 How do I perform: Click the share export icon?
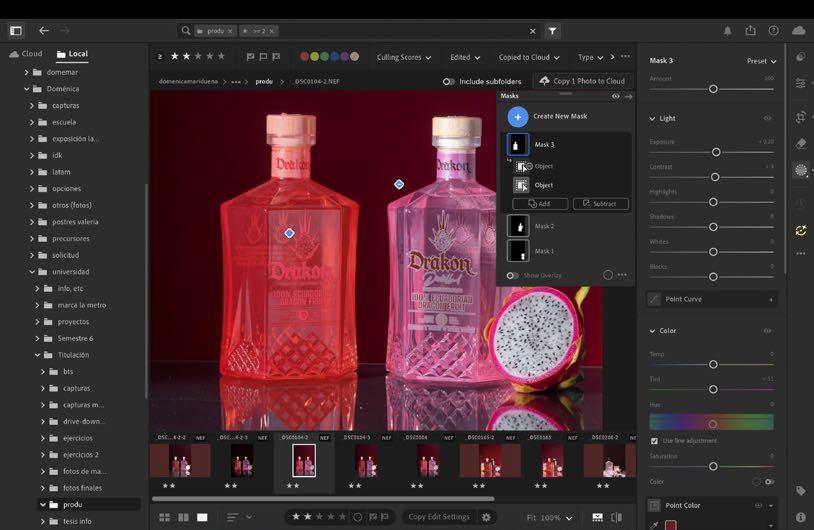point(750,31)
